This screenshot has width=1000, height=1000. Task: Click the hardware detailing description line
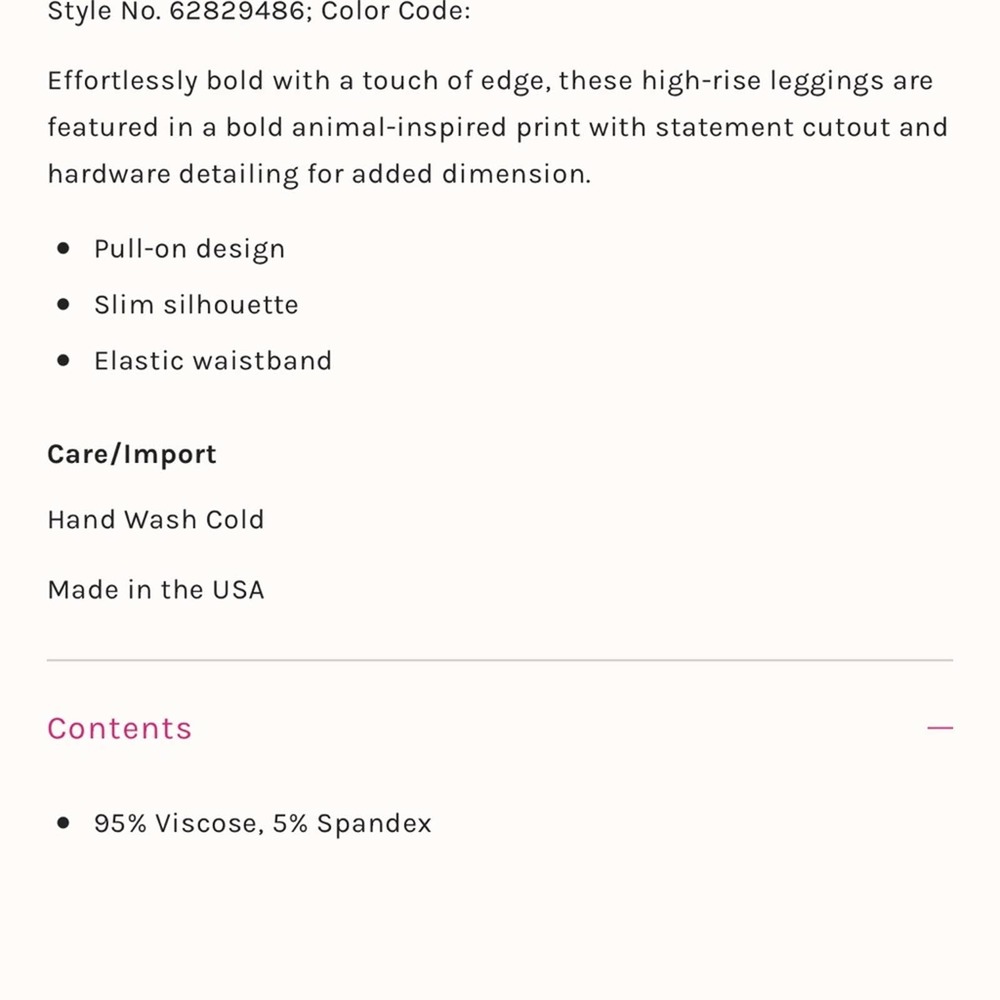pyautogui.click(x=320, y=174)
